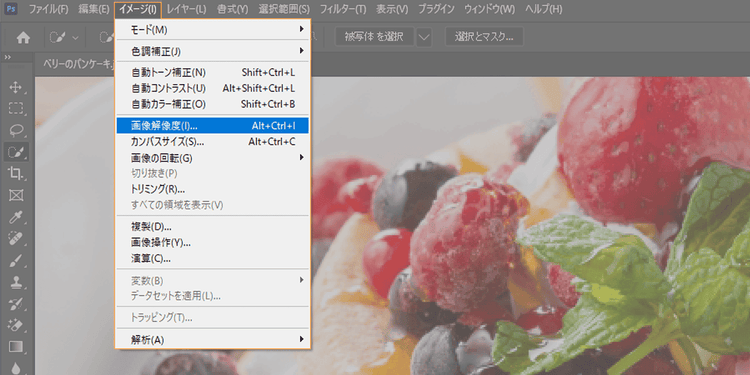
Task: Choose 演算(C)... menu item
Action: (213, 259)
